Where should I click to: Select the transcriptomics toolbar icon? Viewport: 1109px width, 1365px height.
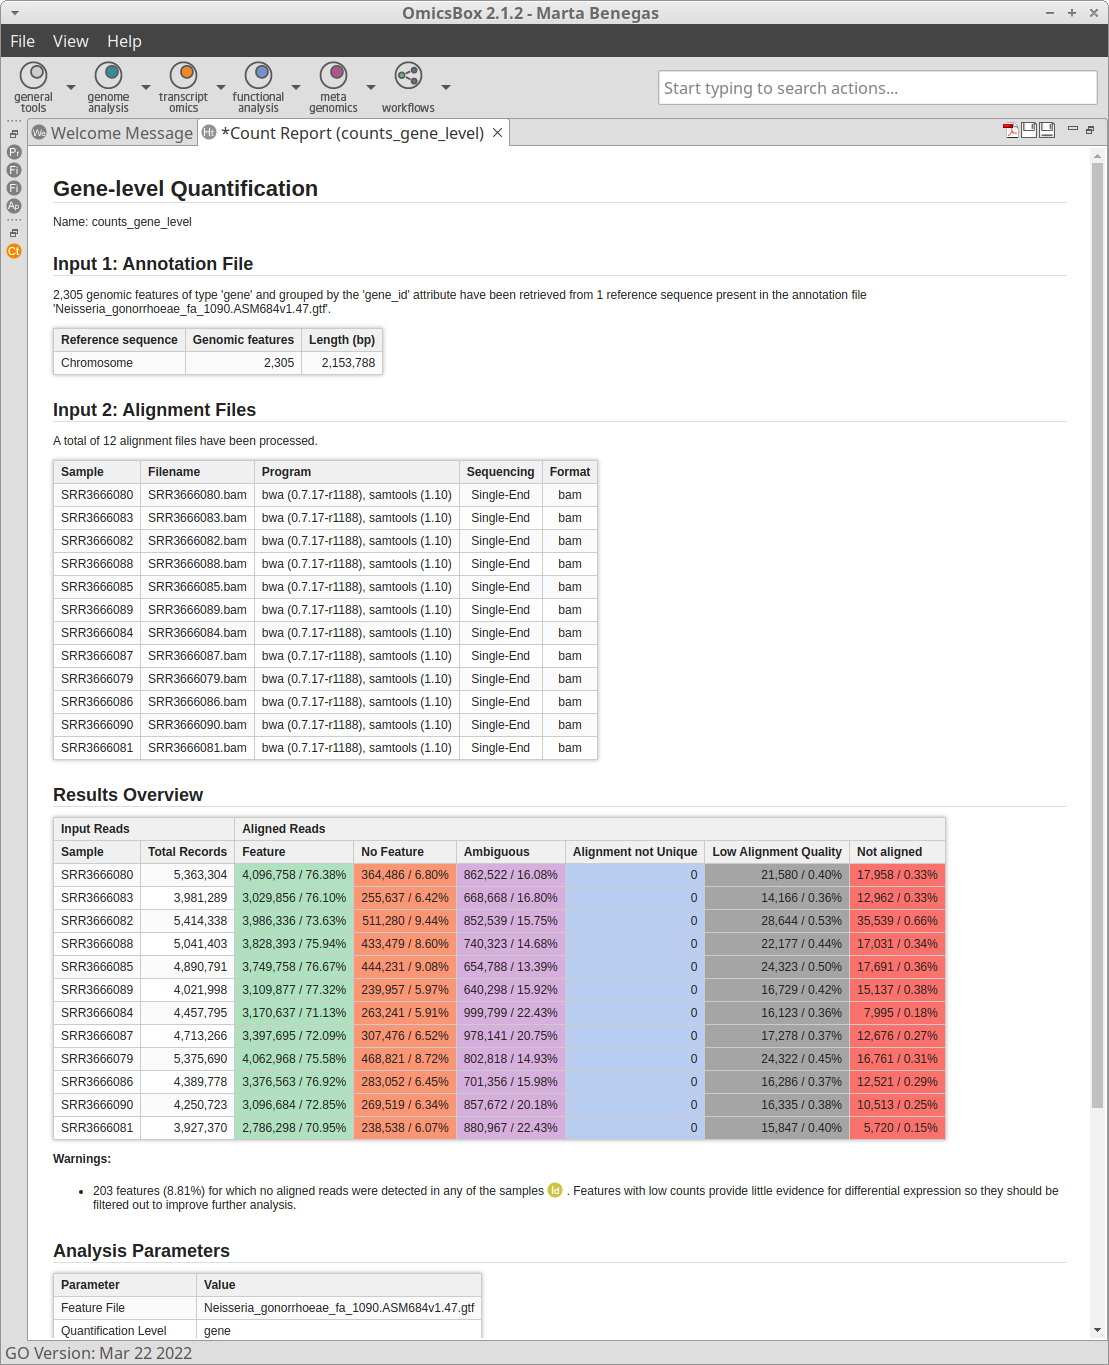[x=183, y=76]
